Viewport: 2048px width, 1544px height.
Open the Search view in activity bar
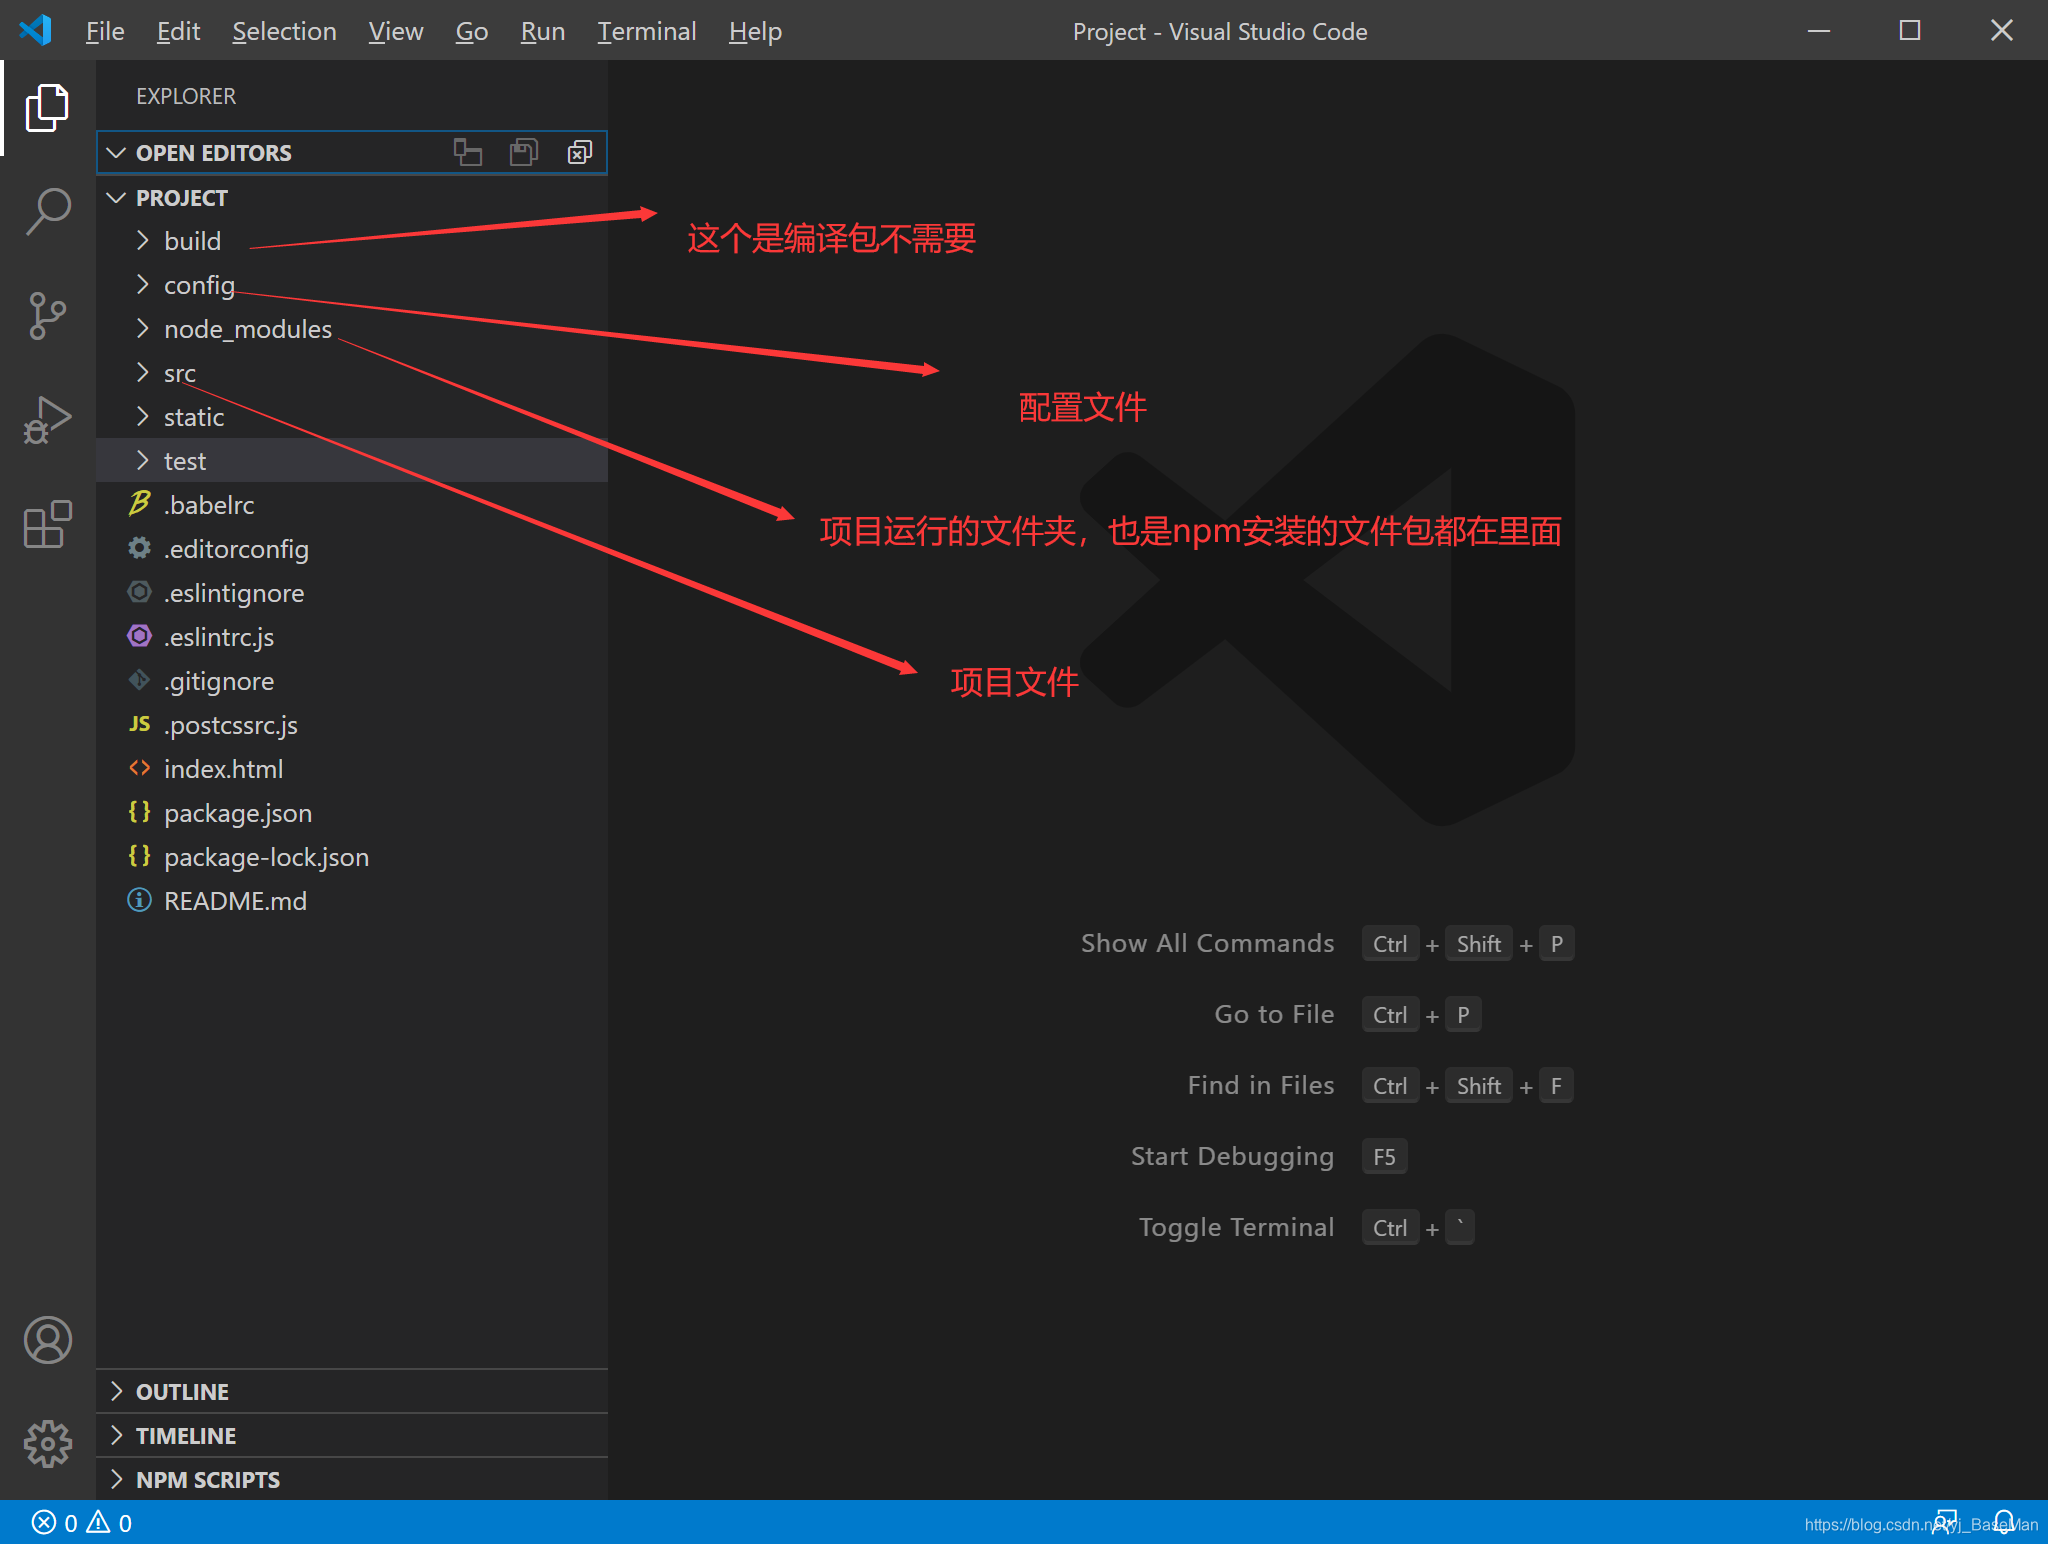coord(47,211)
